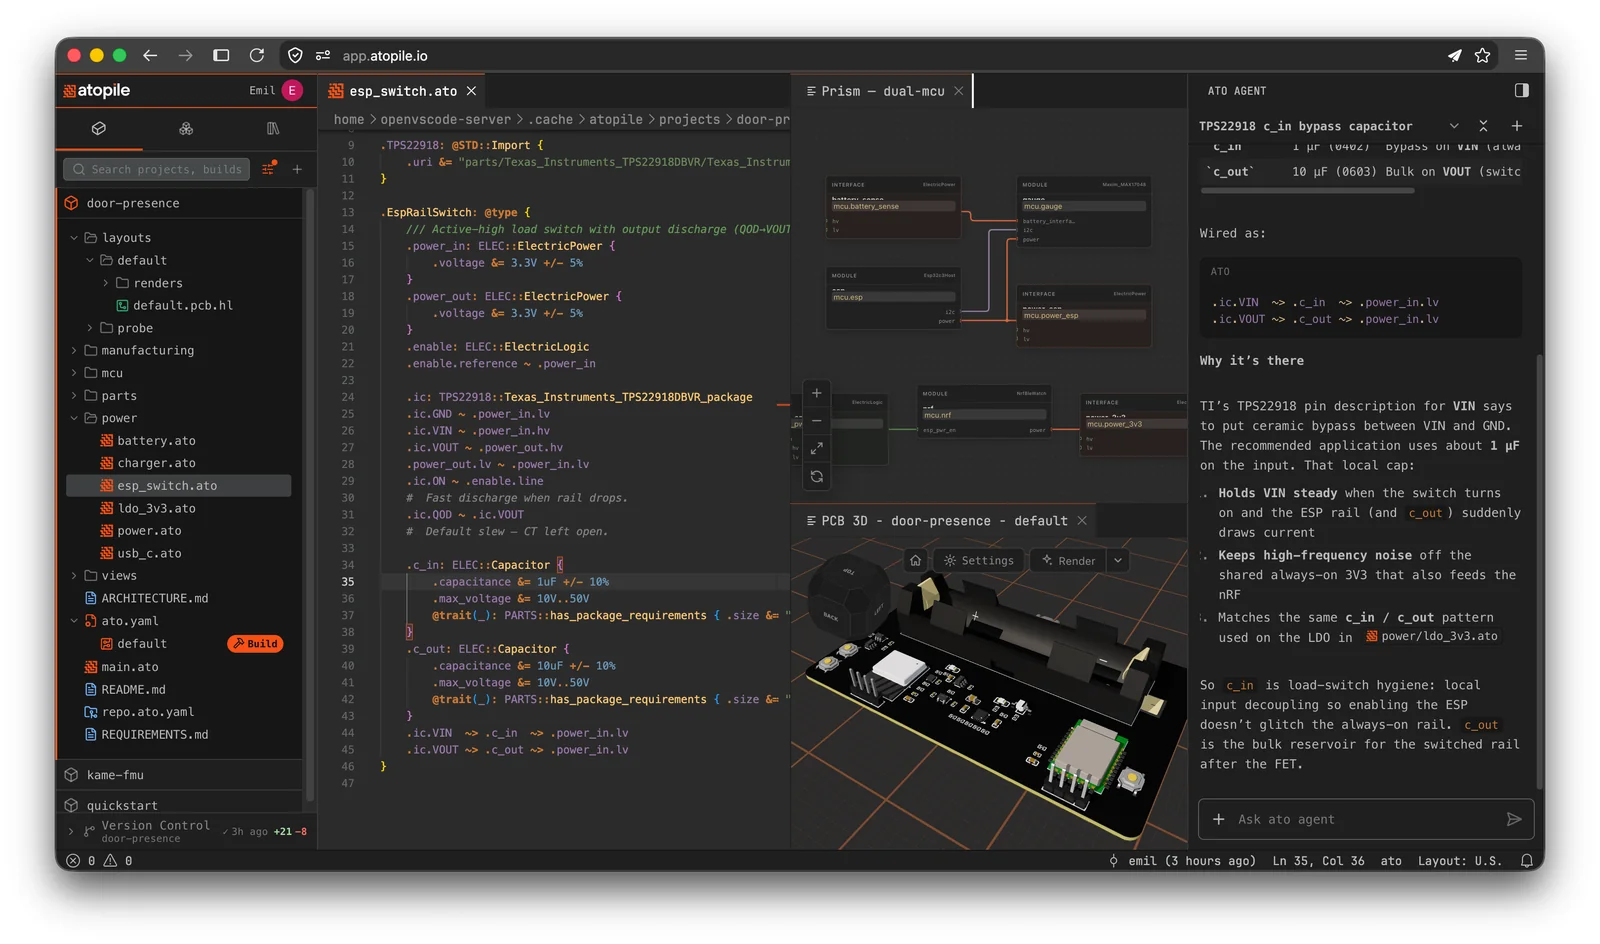Start a new ato agent chat

click(1516, 126)
